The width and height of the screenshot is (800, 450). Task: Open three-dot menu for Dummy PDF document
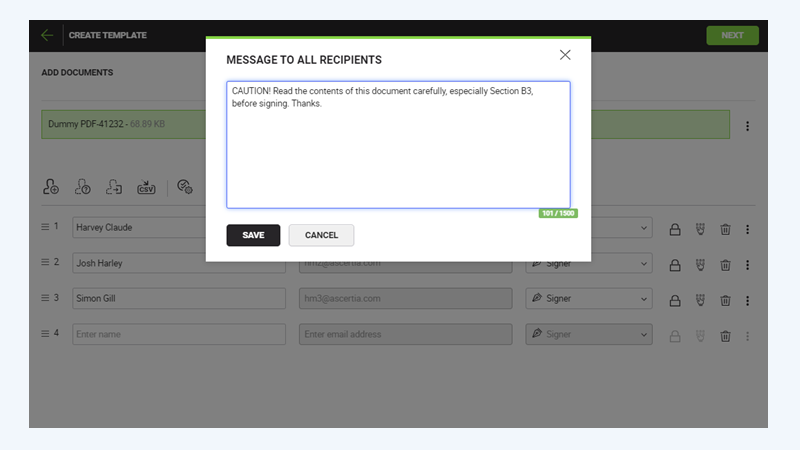point(747,127)
